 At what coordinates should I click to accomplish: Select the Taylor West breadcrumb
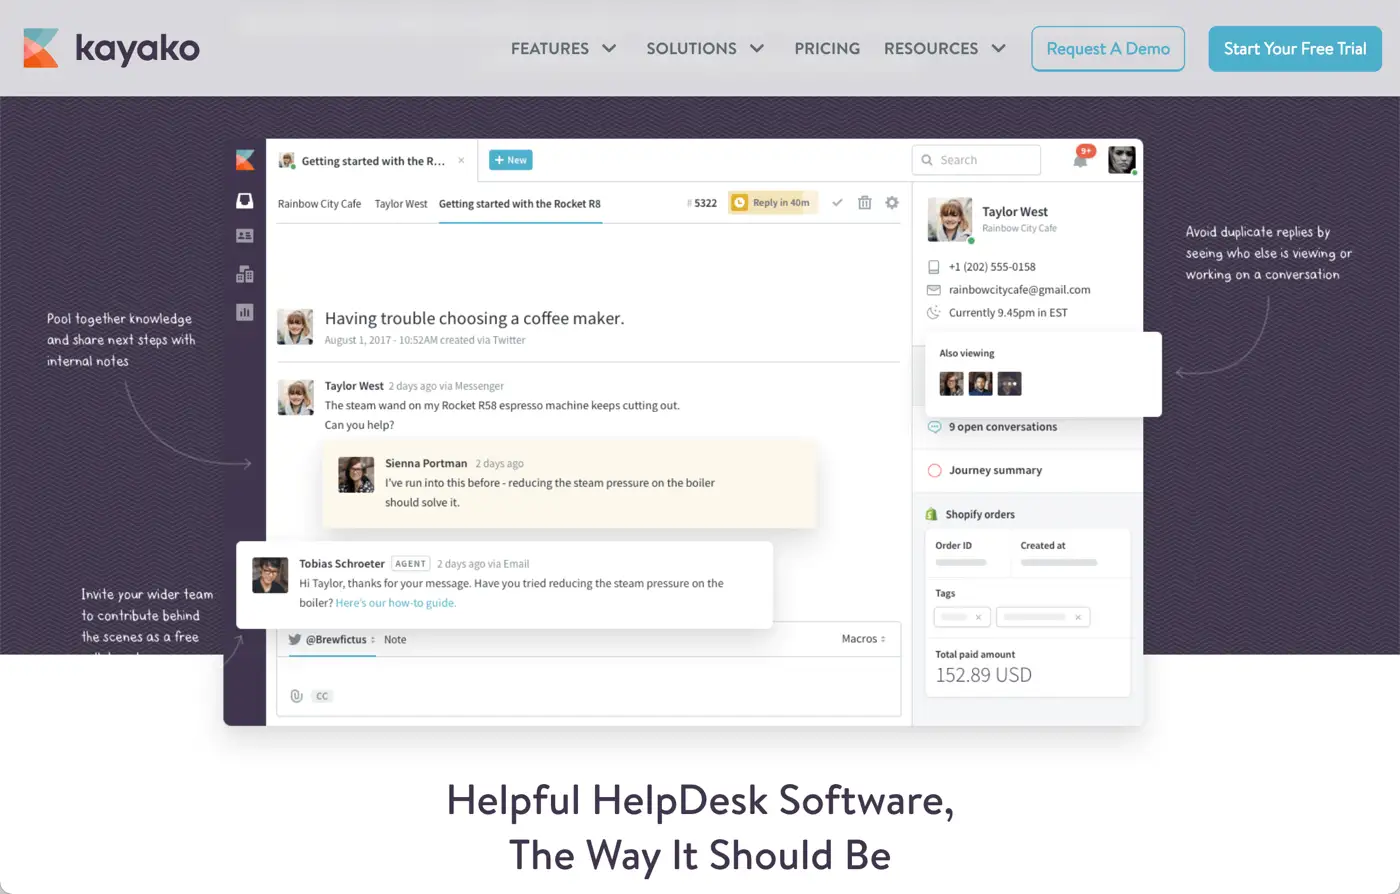pyautogui.click(x=401, y=203)
